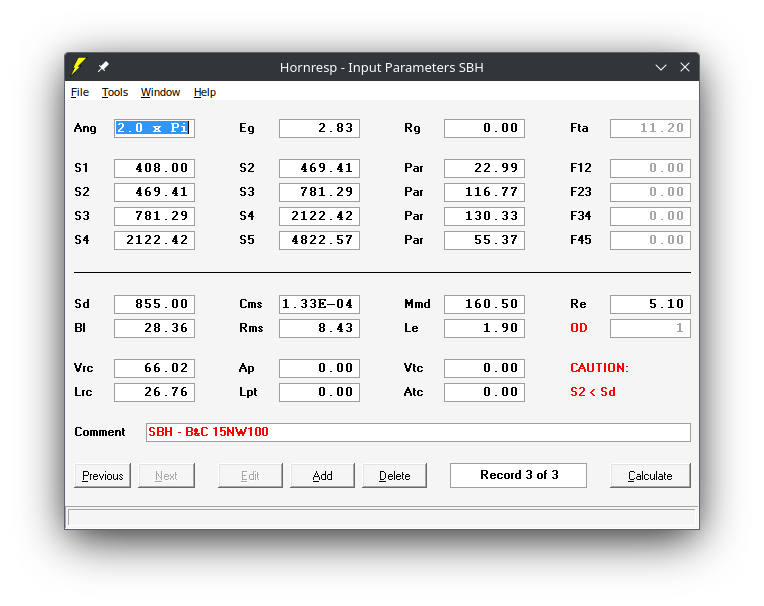Click the Ang label
Viewport: 764px width, 606px height.
[x=85, y=129]
